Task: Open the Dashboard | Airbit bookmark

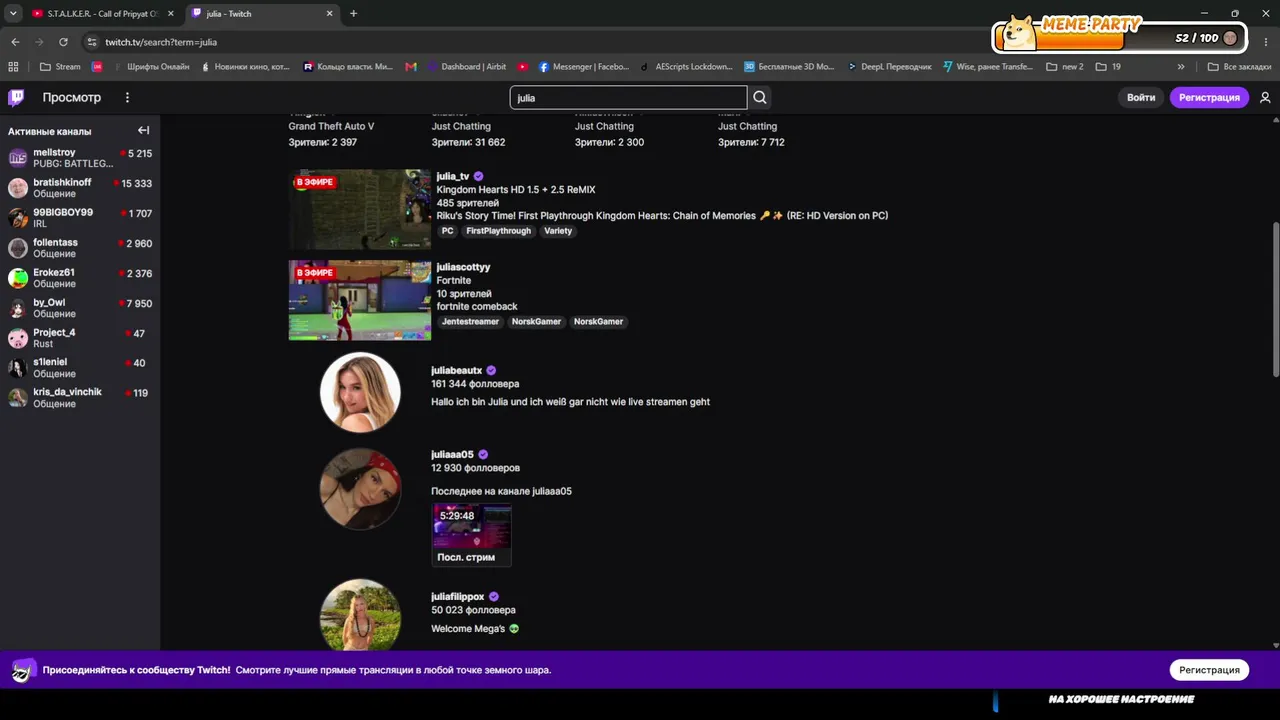Action: [x=466, y=67]
